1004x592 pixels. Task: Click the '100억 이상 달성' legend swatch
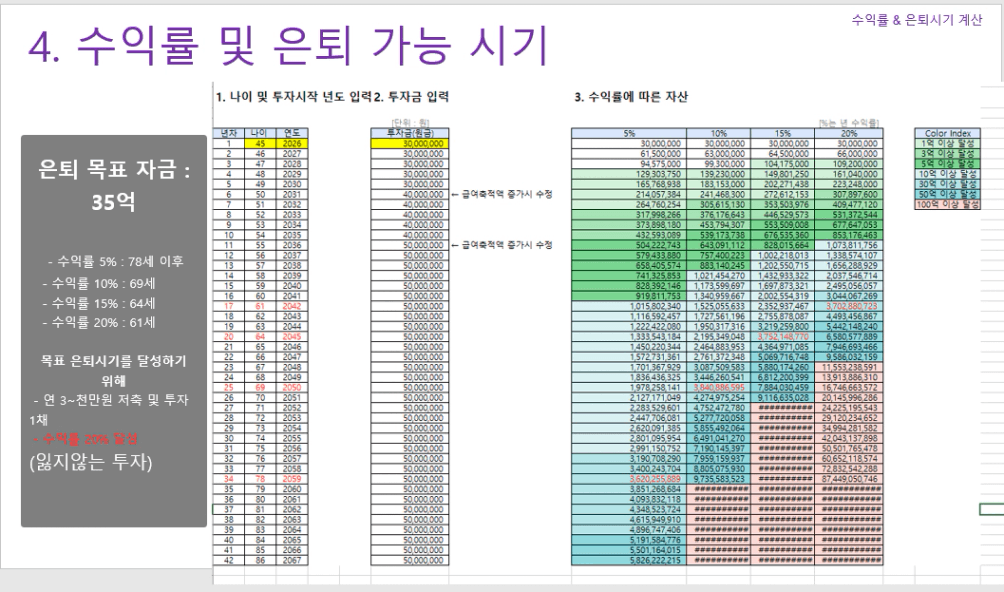(x=948, y=204)
